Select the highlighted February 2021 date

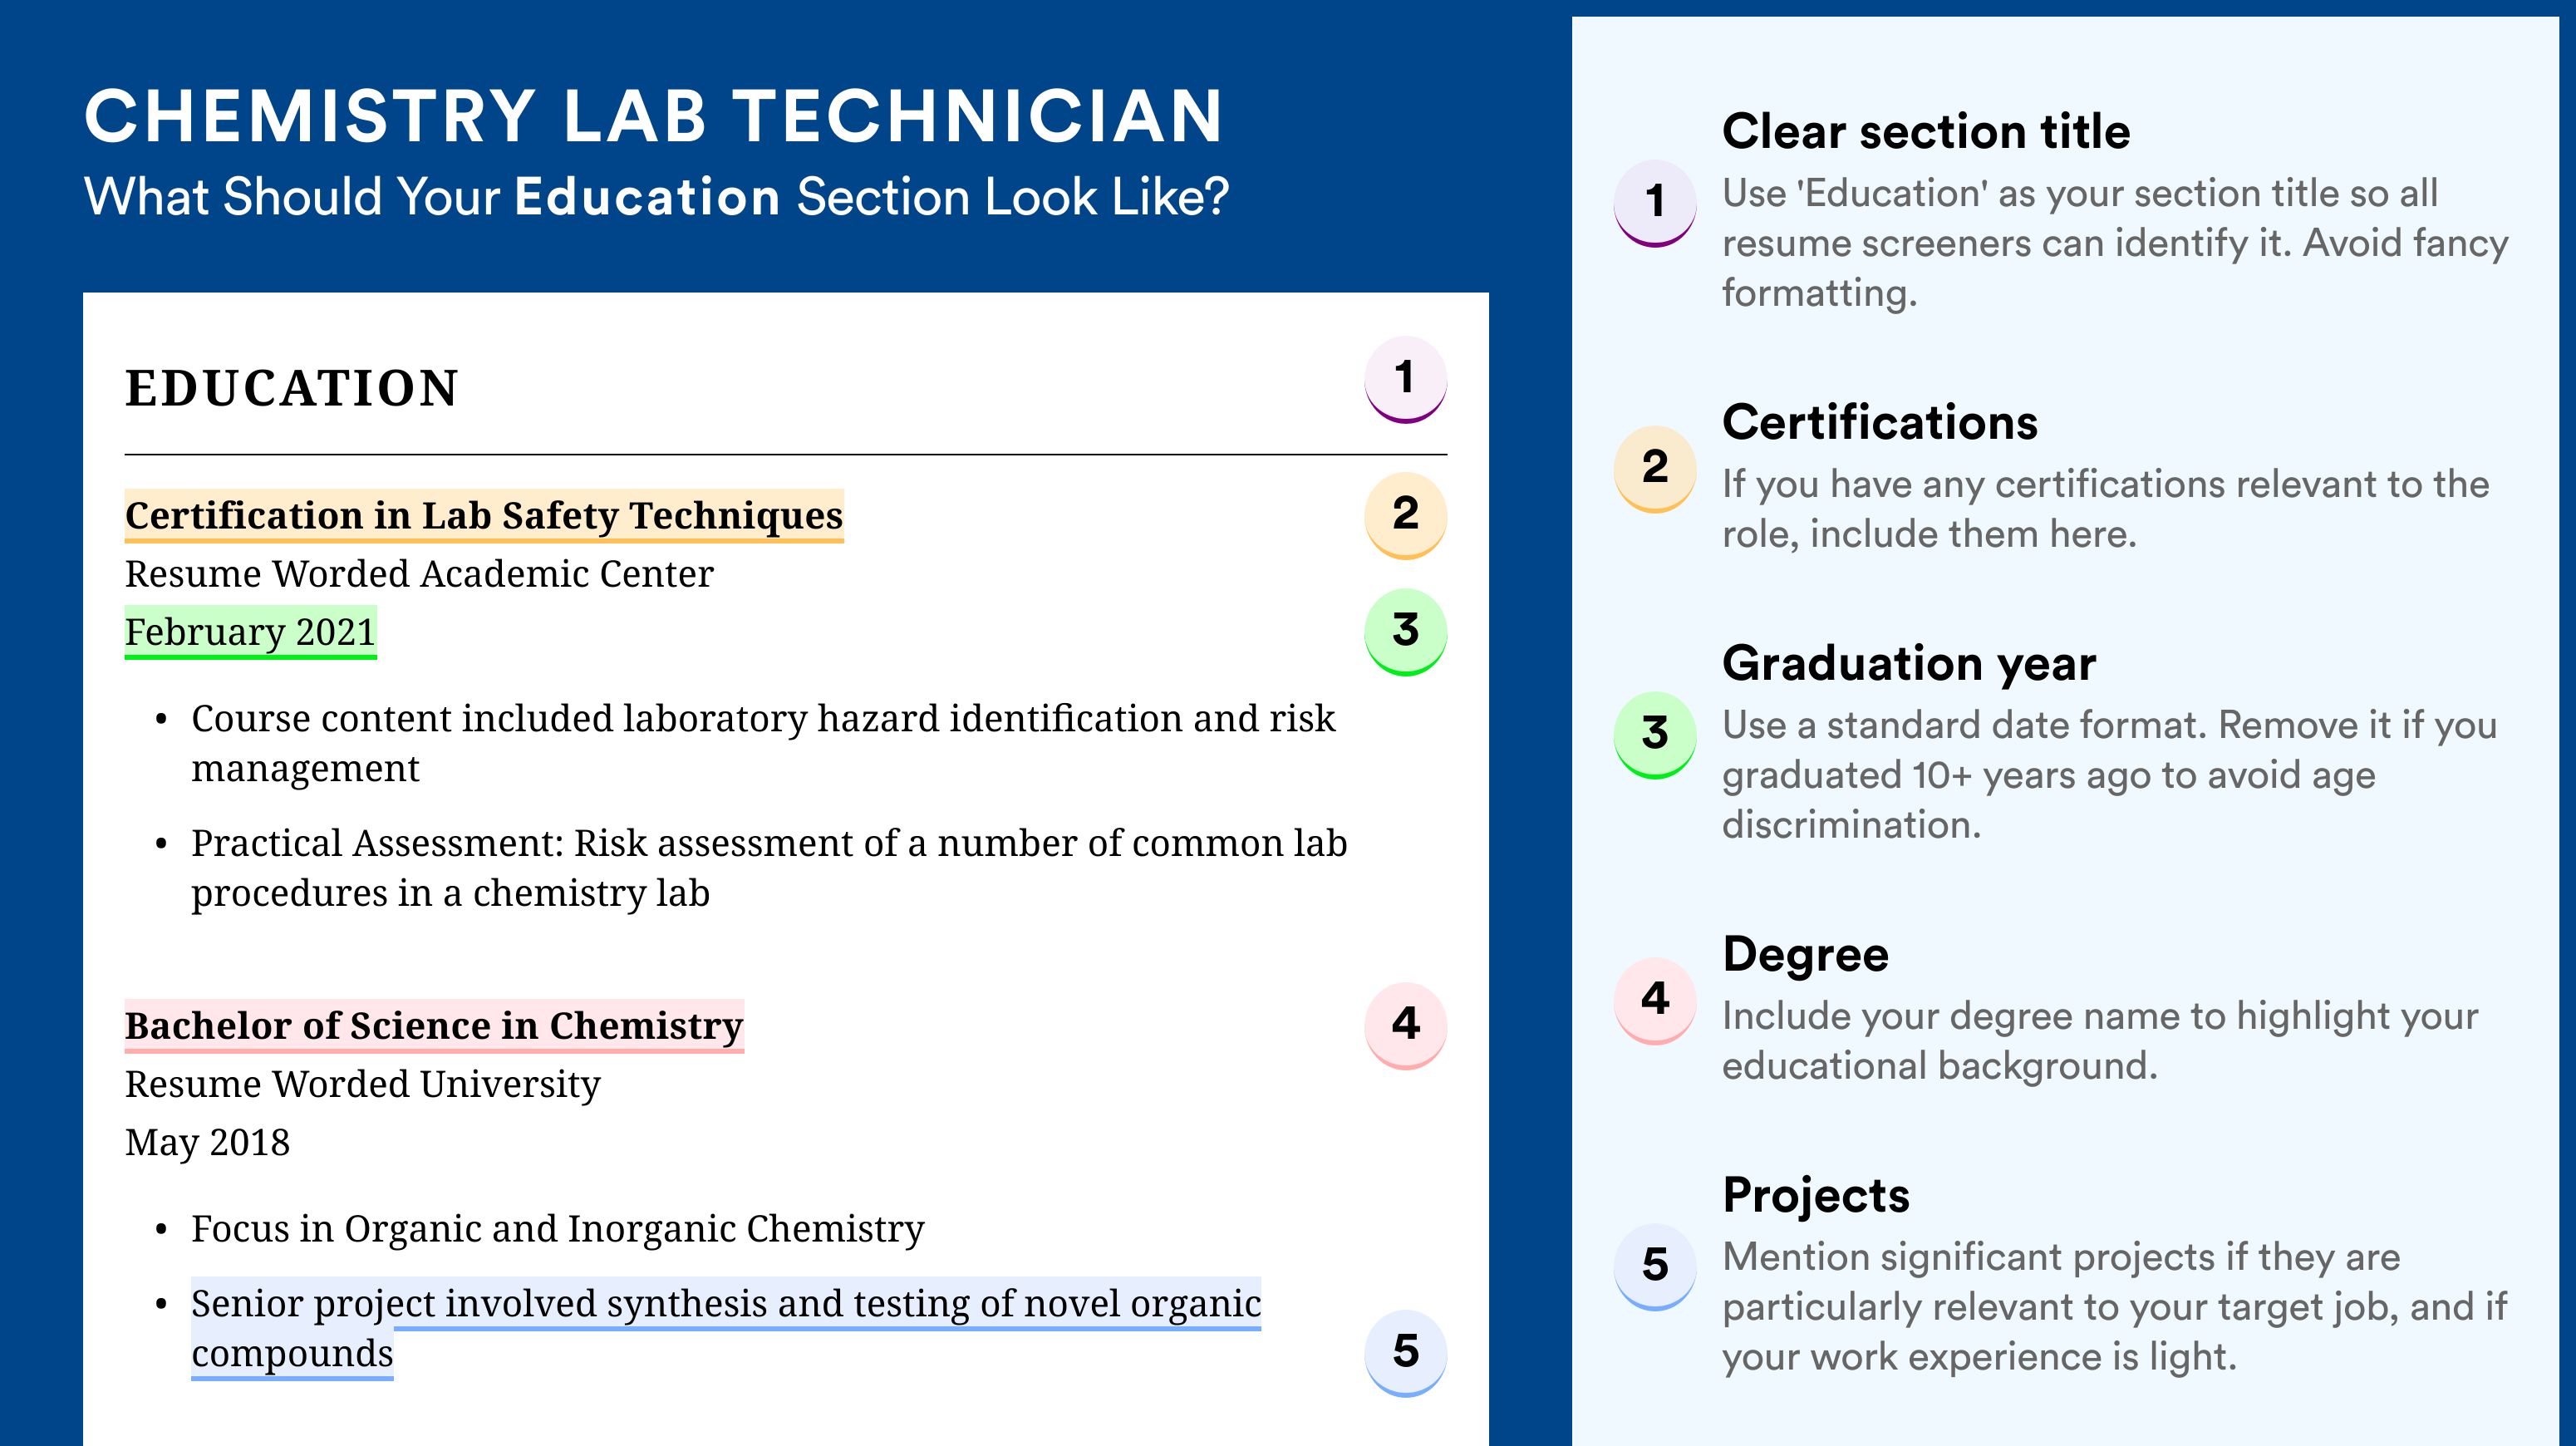pos(250,632)
